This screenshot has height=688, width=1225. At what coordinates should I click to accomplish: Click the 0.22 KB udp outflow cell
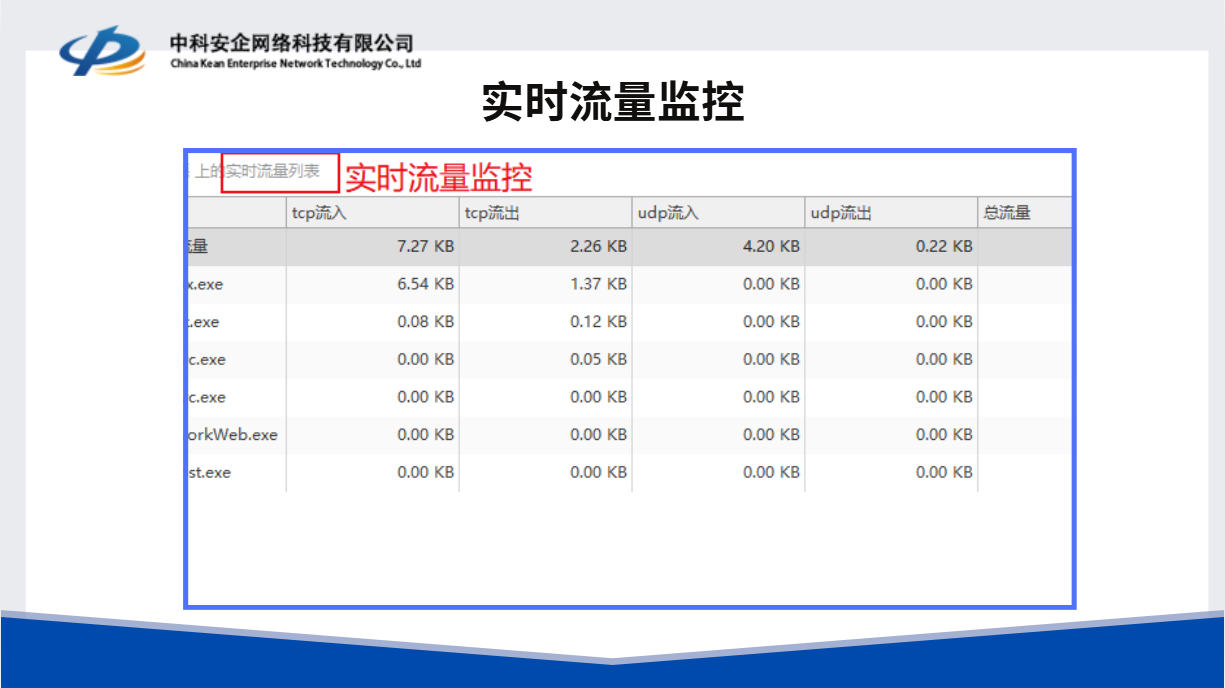(944, 246)
